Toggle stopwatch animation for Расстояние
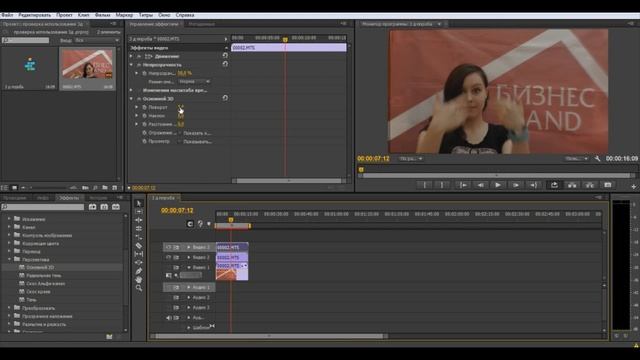The image size is (640, 360). point(144,124)
